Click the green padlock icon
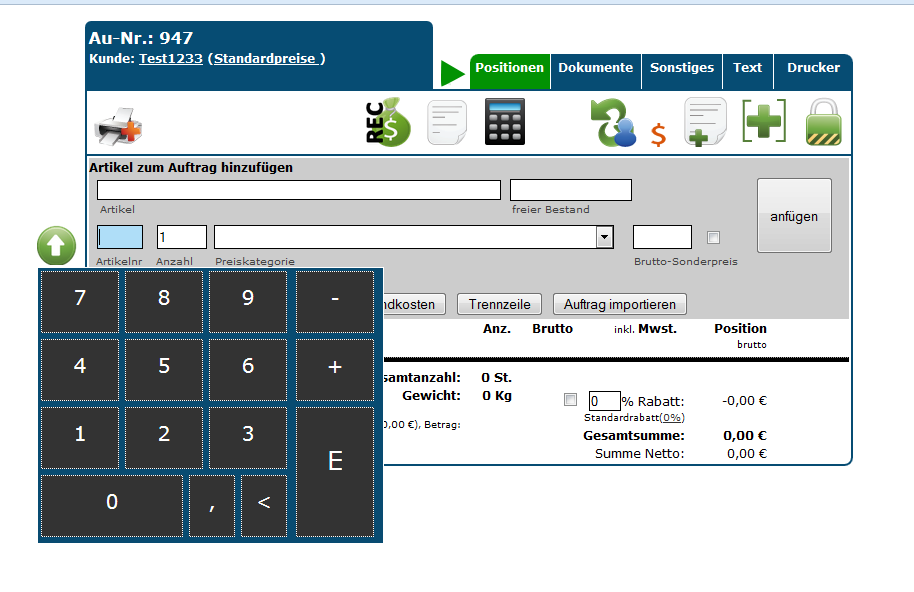Viewport: 914px width, 592px height. 823,123
